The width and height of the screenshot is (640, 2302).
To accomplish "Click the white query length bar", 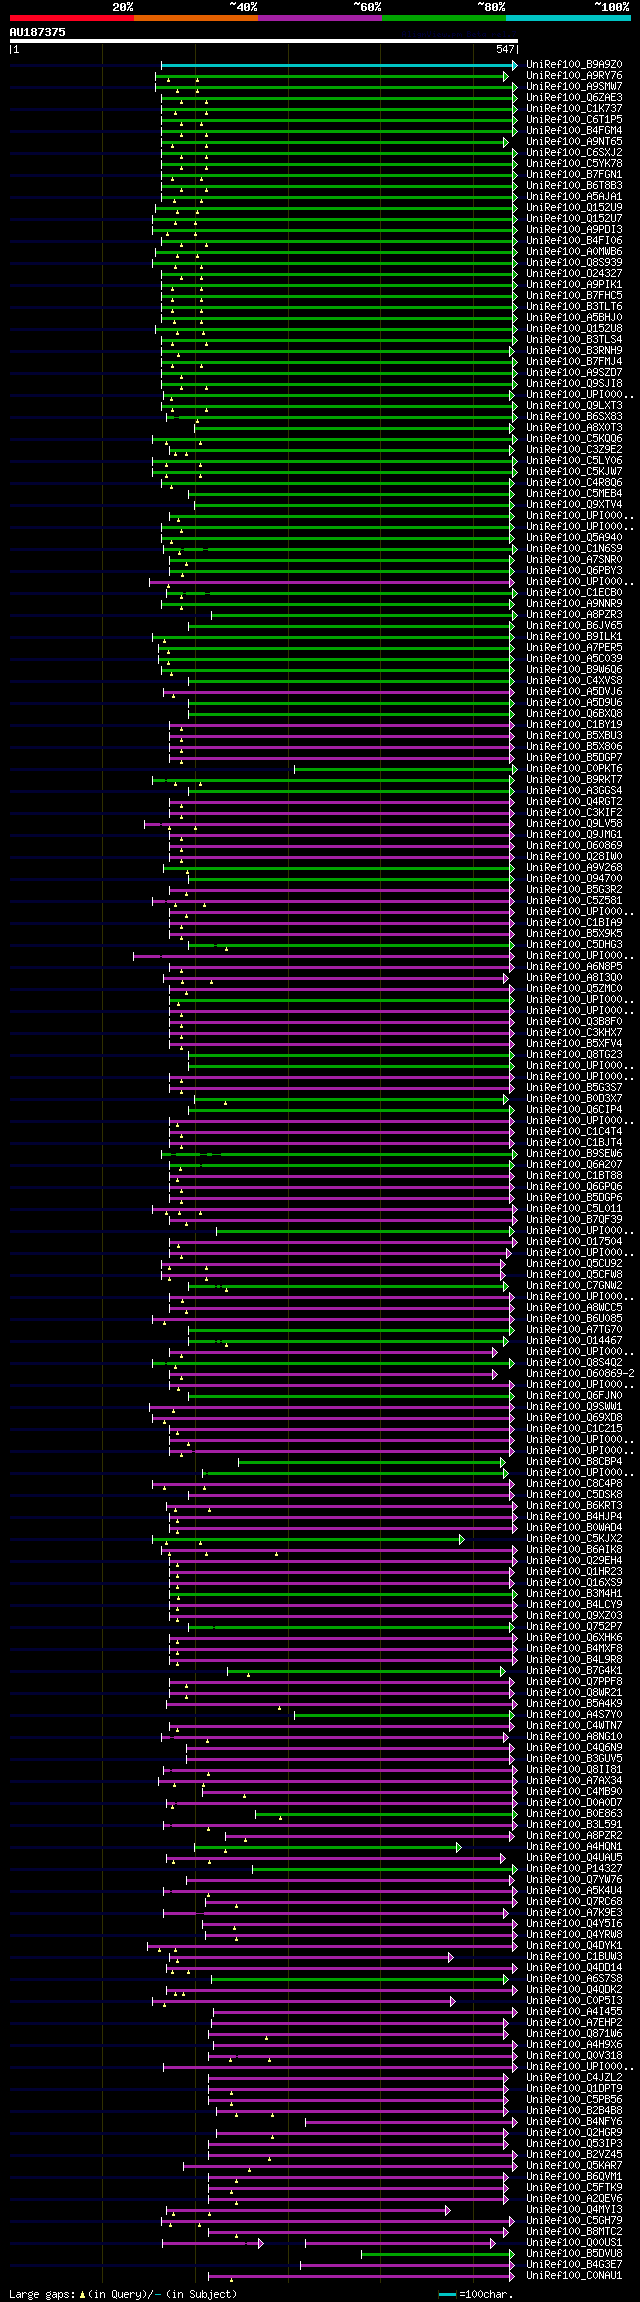I will (264, 41).
